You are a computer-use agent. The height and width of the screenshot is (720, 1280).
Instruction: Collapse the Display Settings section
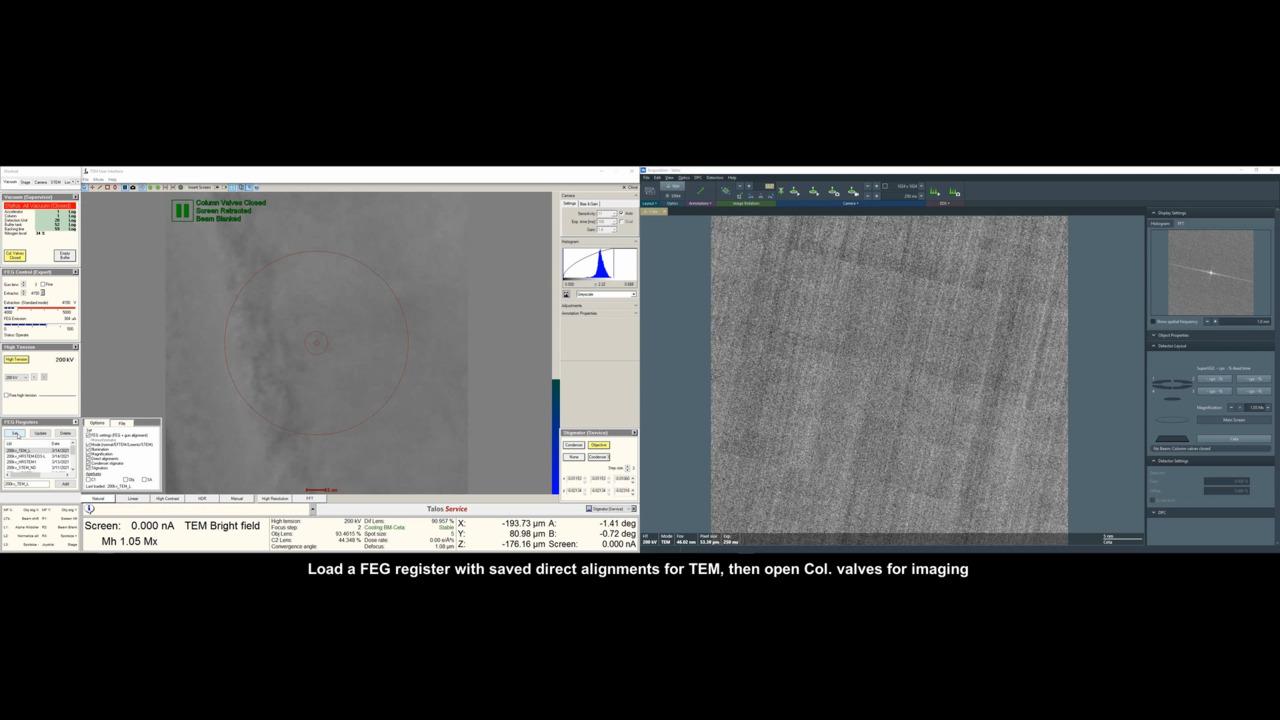pyautogui.click(x=1153, y=213)
